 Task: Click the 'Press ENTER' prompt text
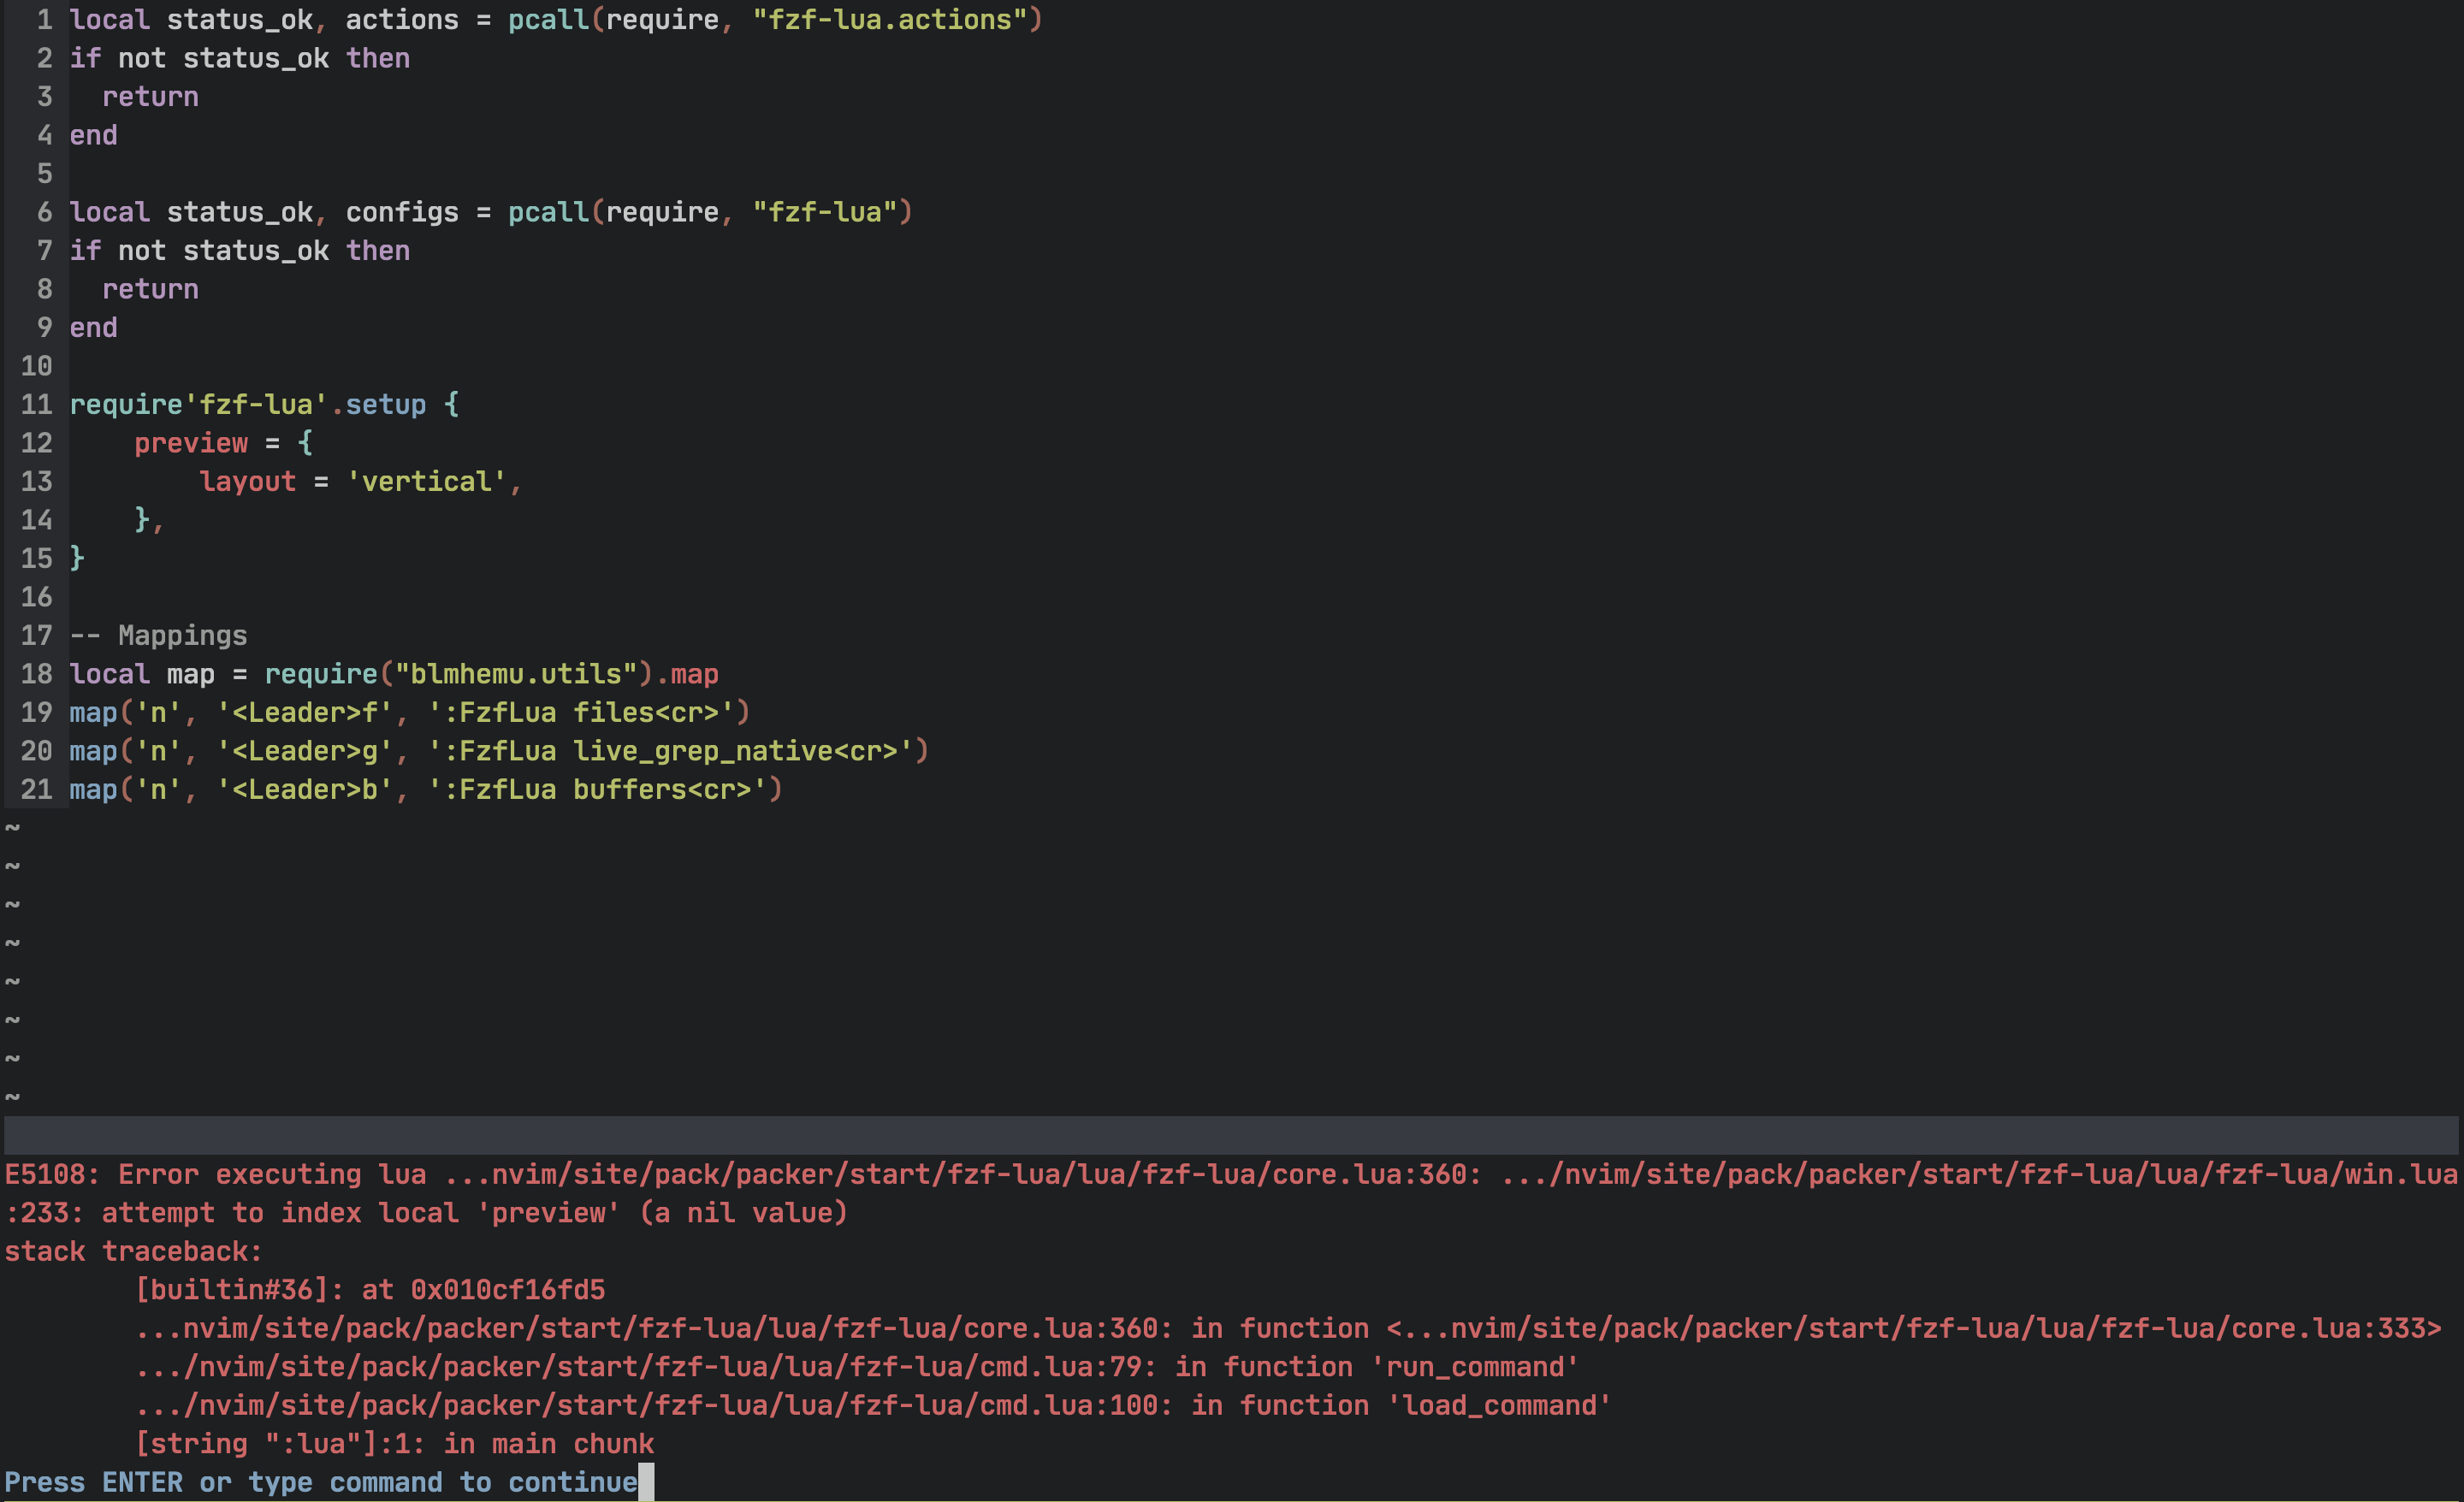(x=200, y=1482)
